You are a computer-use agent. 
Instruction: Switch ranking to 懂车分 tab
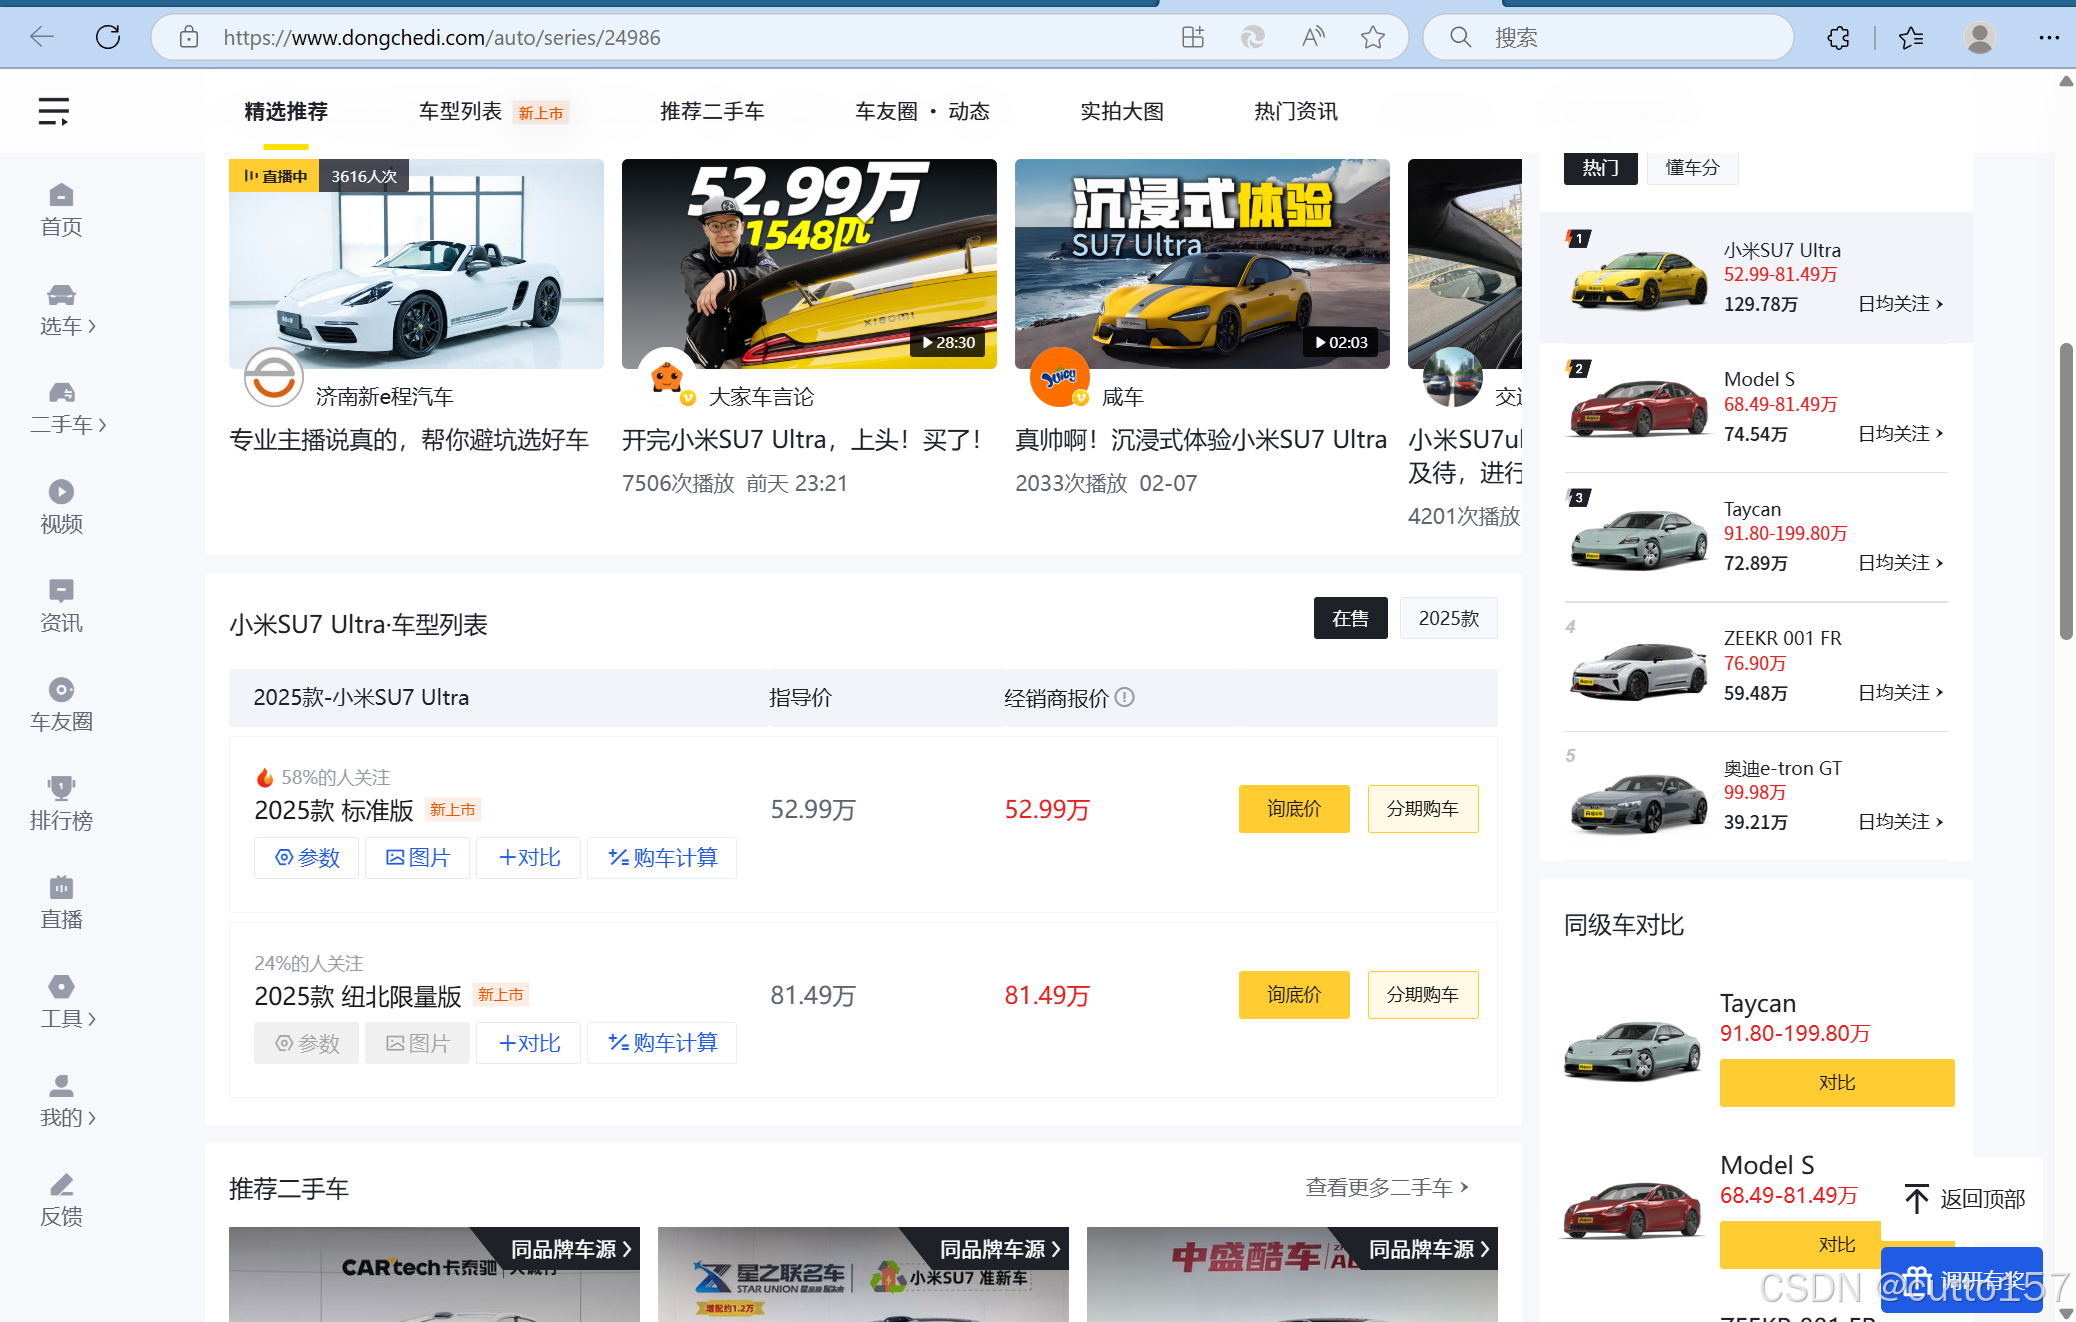tap(1692, 168)
